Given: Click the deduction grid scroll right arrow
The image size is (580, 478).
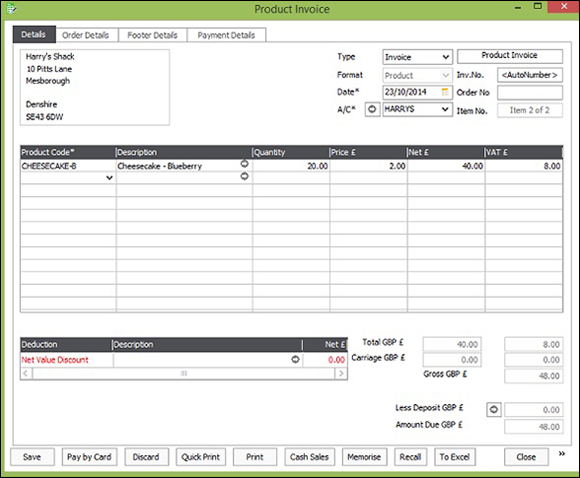Looking at the screenshot, I should 341,374.
